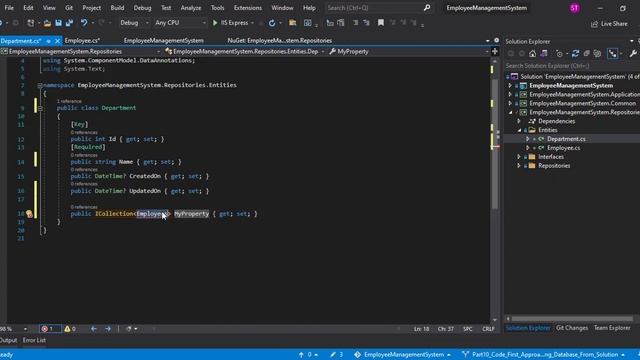
Task: Open the Git menu
Action: point(69,8)
